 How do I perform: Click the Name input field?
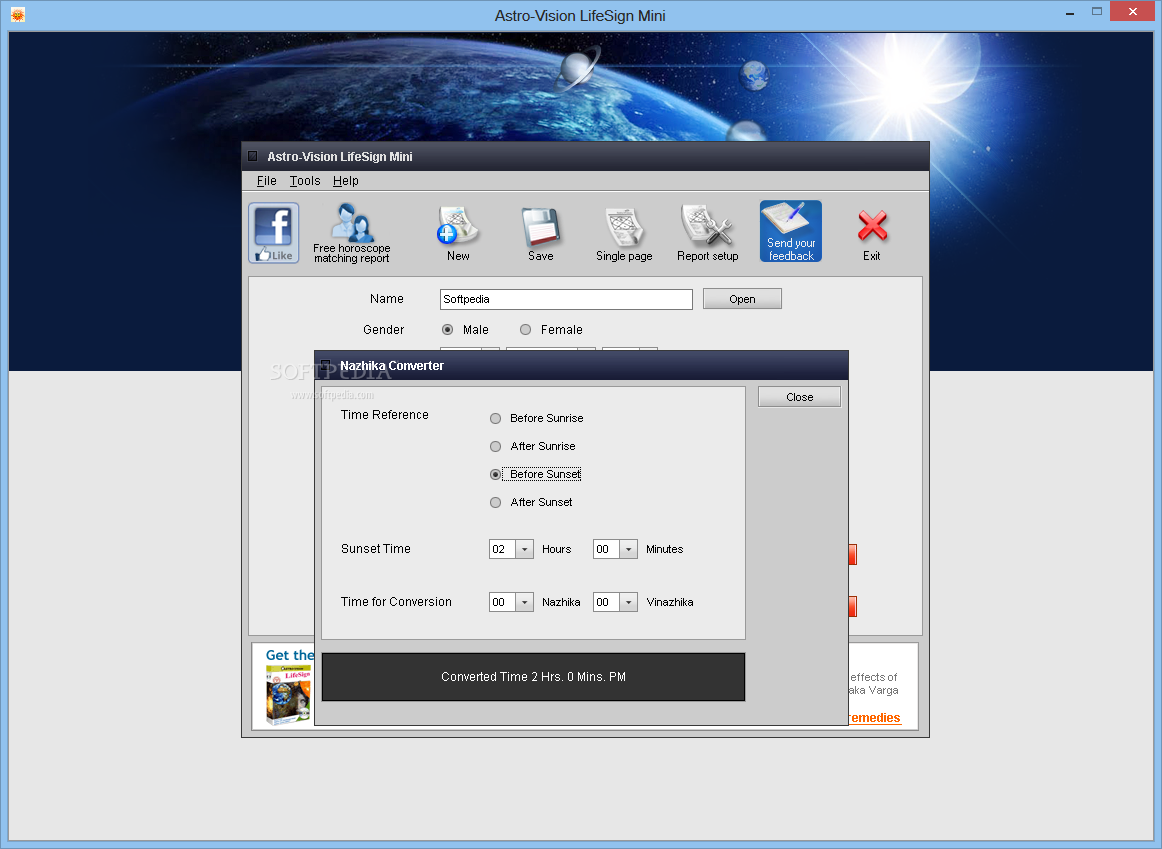566,299
